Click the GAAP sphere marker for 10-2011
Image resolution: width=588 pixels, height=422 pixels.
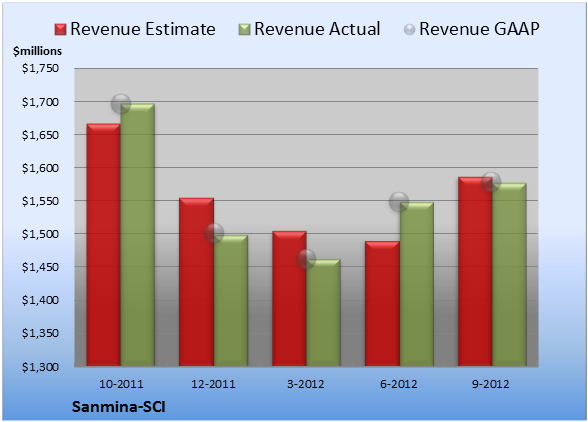click(x=121, y=104)
